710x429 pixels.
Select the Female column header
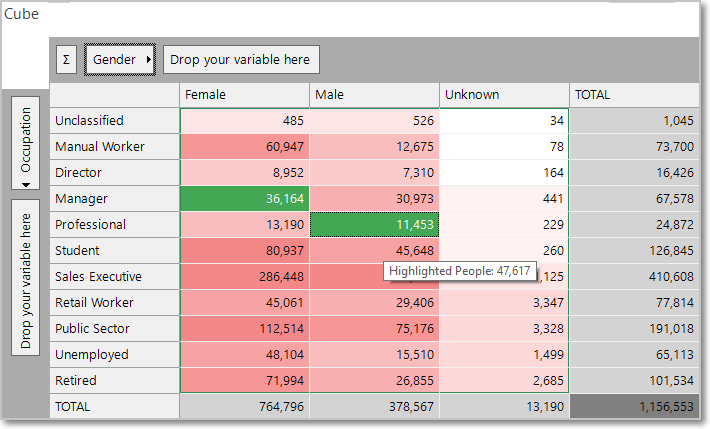point(245,95)
